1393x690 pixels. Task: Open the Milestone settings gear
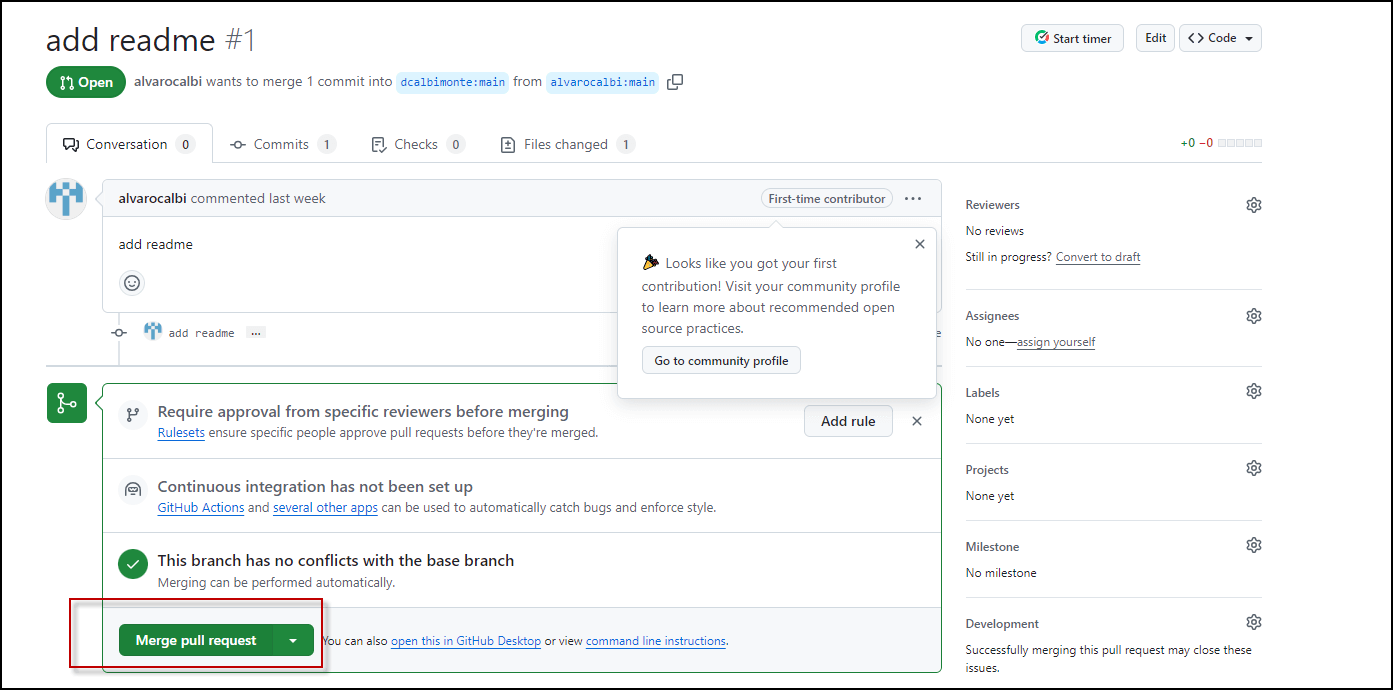1254,544
